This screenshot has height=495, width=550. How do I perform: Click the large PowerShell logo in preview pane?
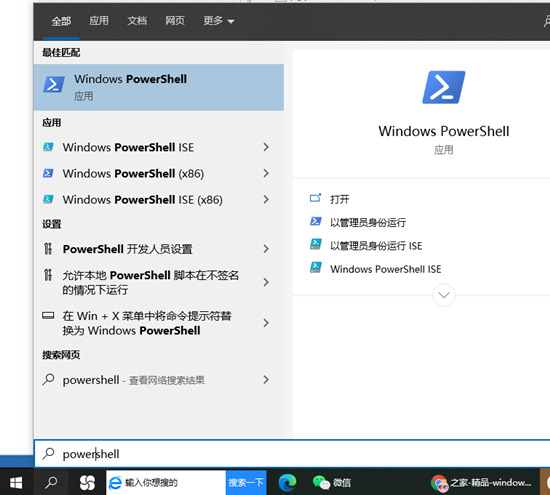pos(444,87)
